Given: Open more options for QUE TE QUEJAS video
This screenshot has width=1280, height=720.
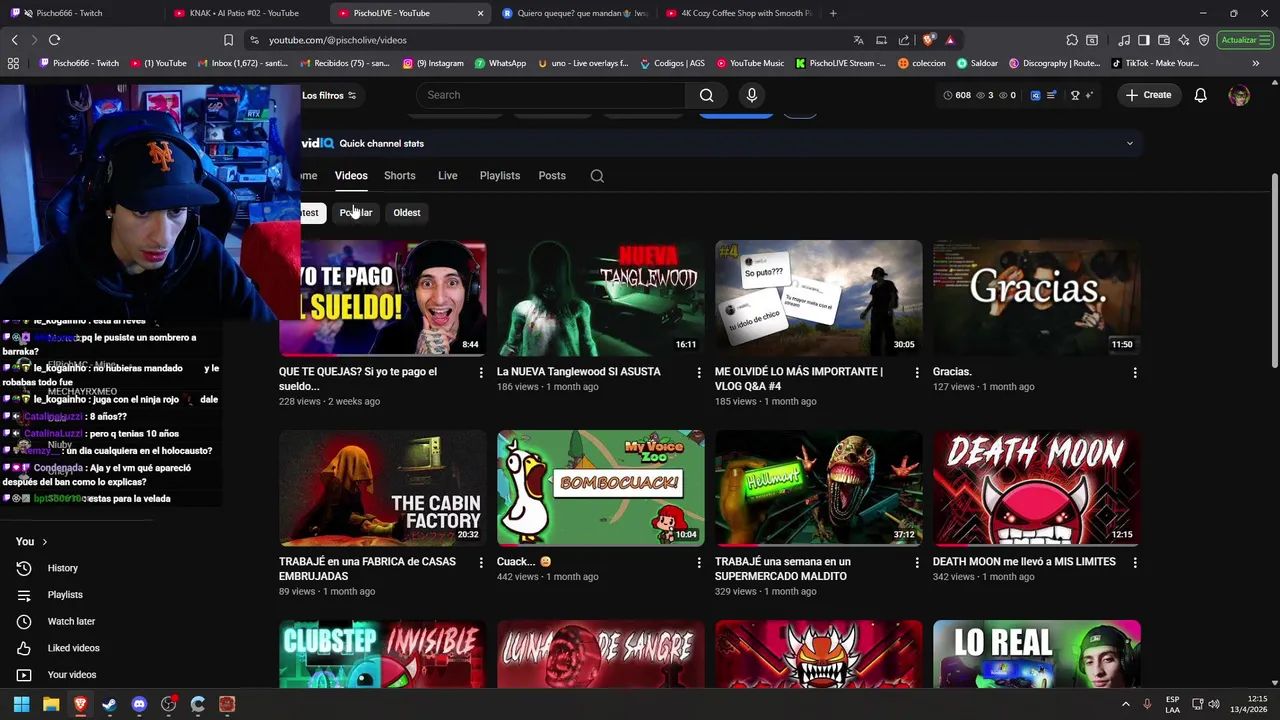Looking at the screenshot, I should tap(481, 373).
